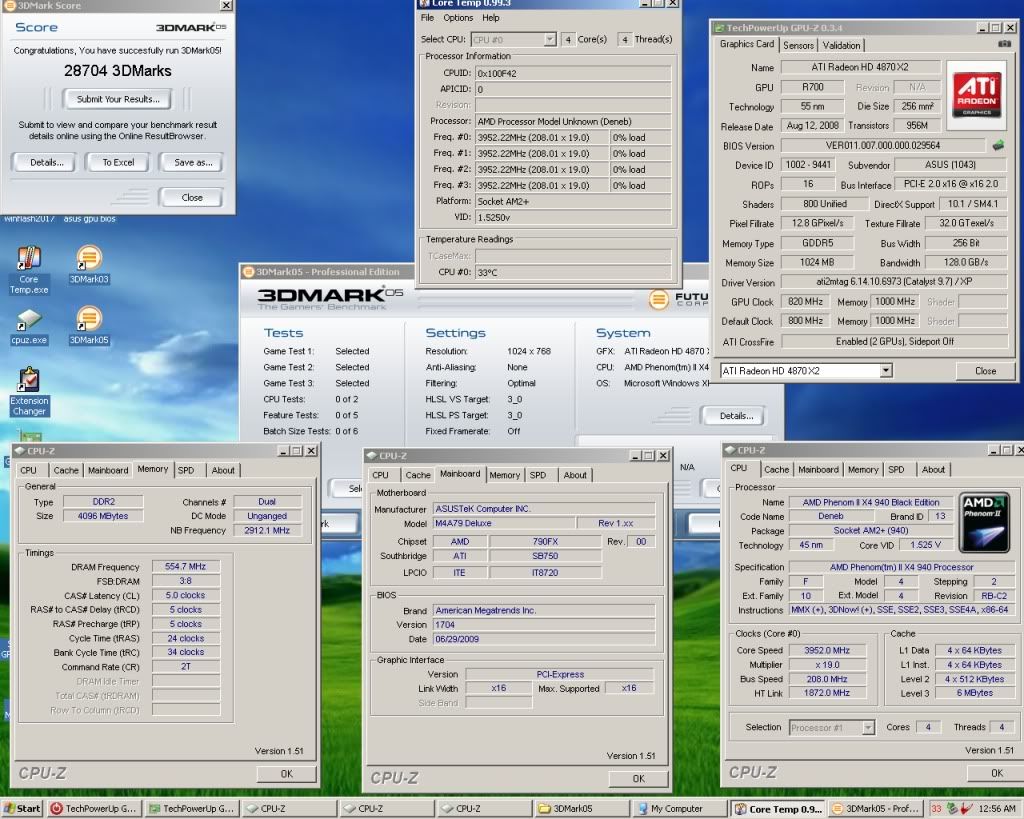The height and width of the screenshot is (819, 1024).
Task: Select the 3DMark05 desktop shortcut
Action: 89,325
